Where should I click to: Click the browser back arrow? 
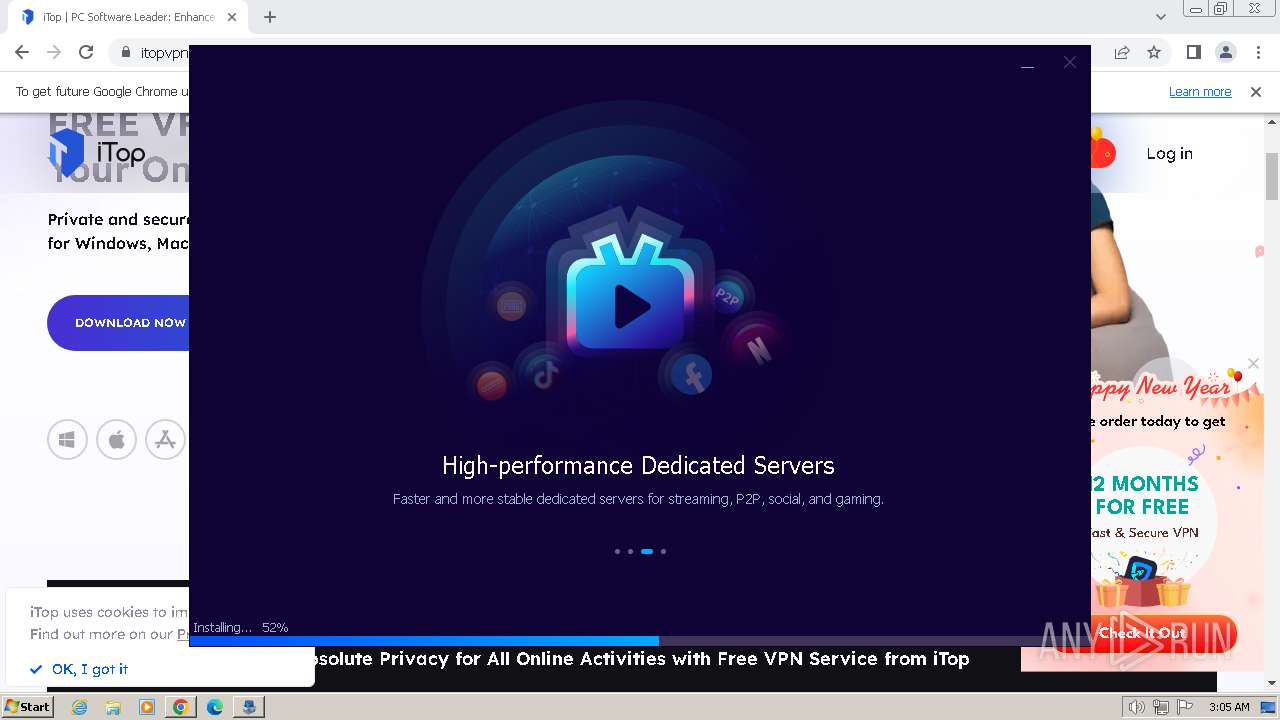pos(22,52)
